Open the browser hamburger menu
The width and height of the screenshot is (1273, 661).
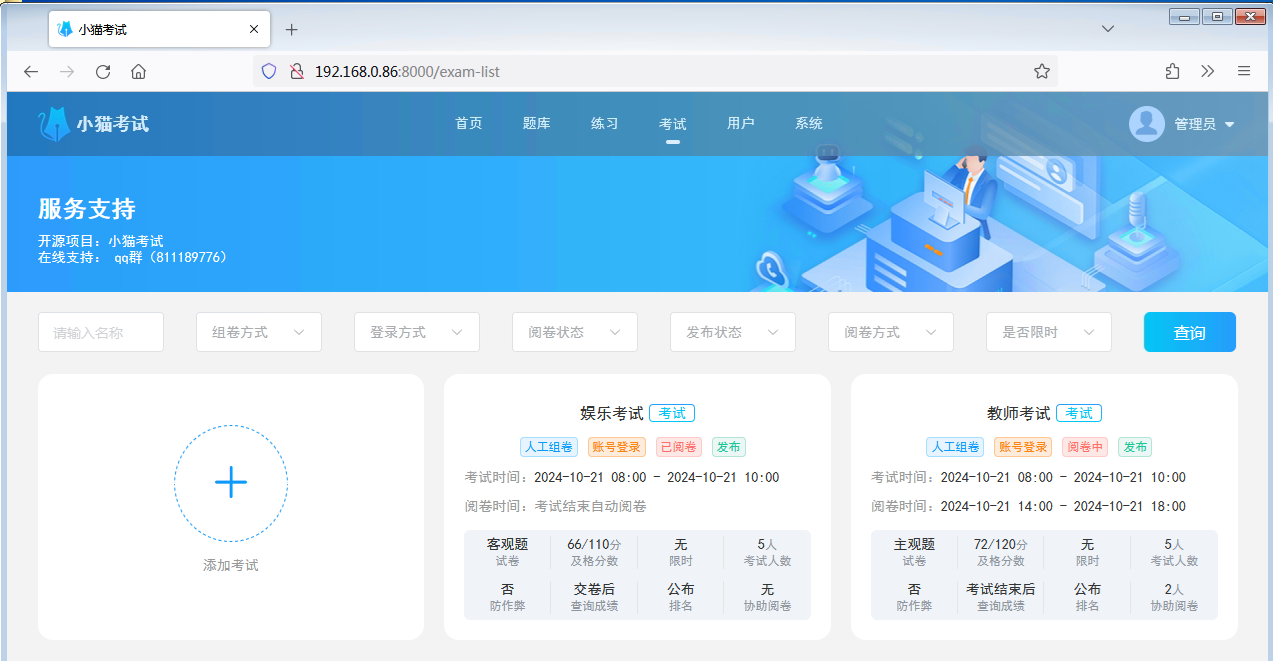tap(1244, 71)
